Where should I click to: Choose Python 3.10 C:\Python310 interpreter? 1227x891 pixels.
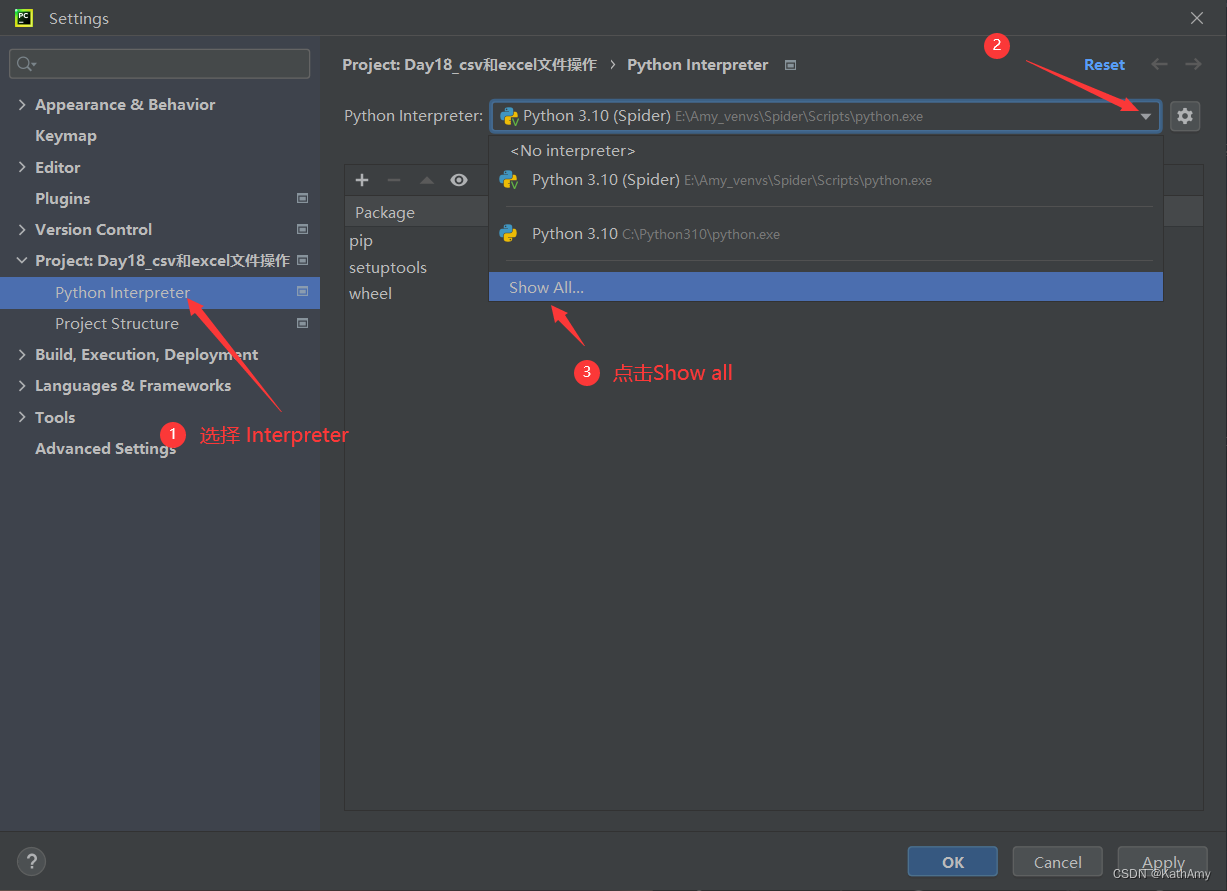click(826, 234)
